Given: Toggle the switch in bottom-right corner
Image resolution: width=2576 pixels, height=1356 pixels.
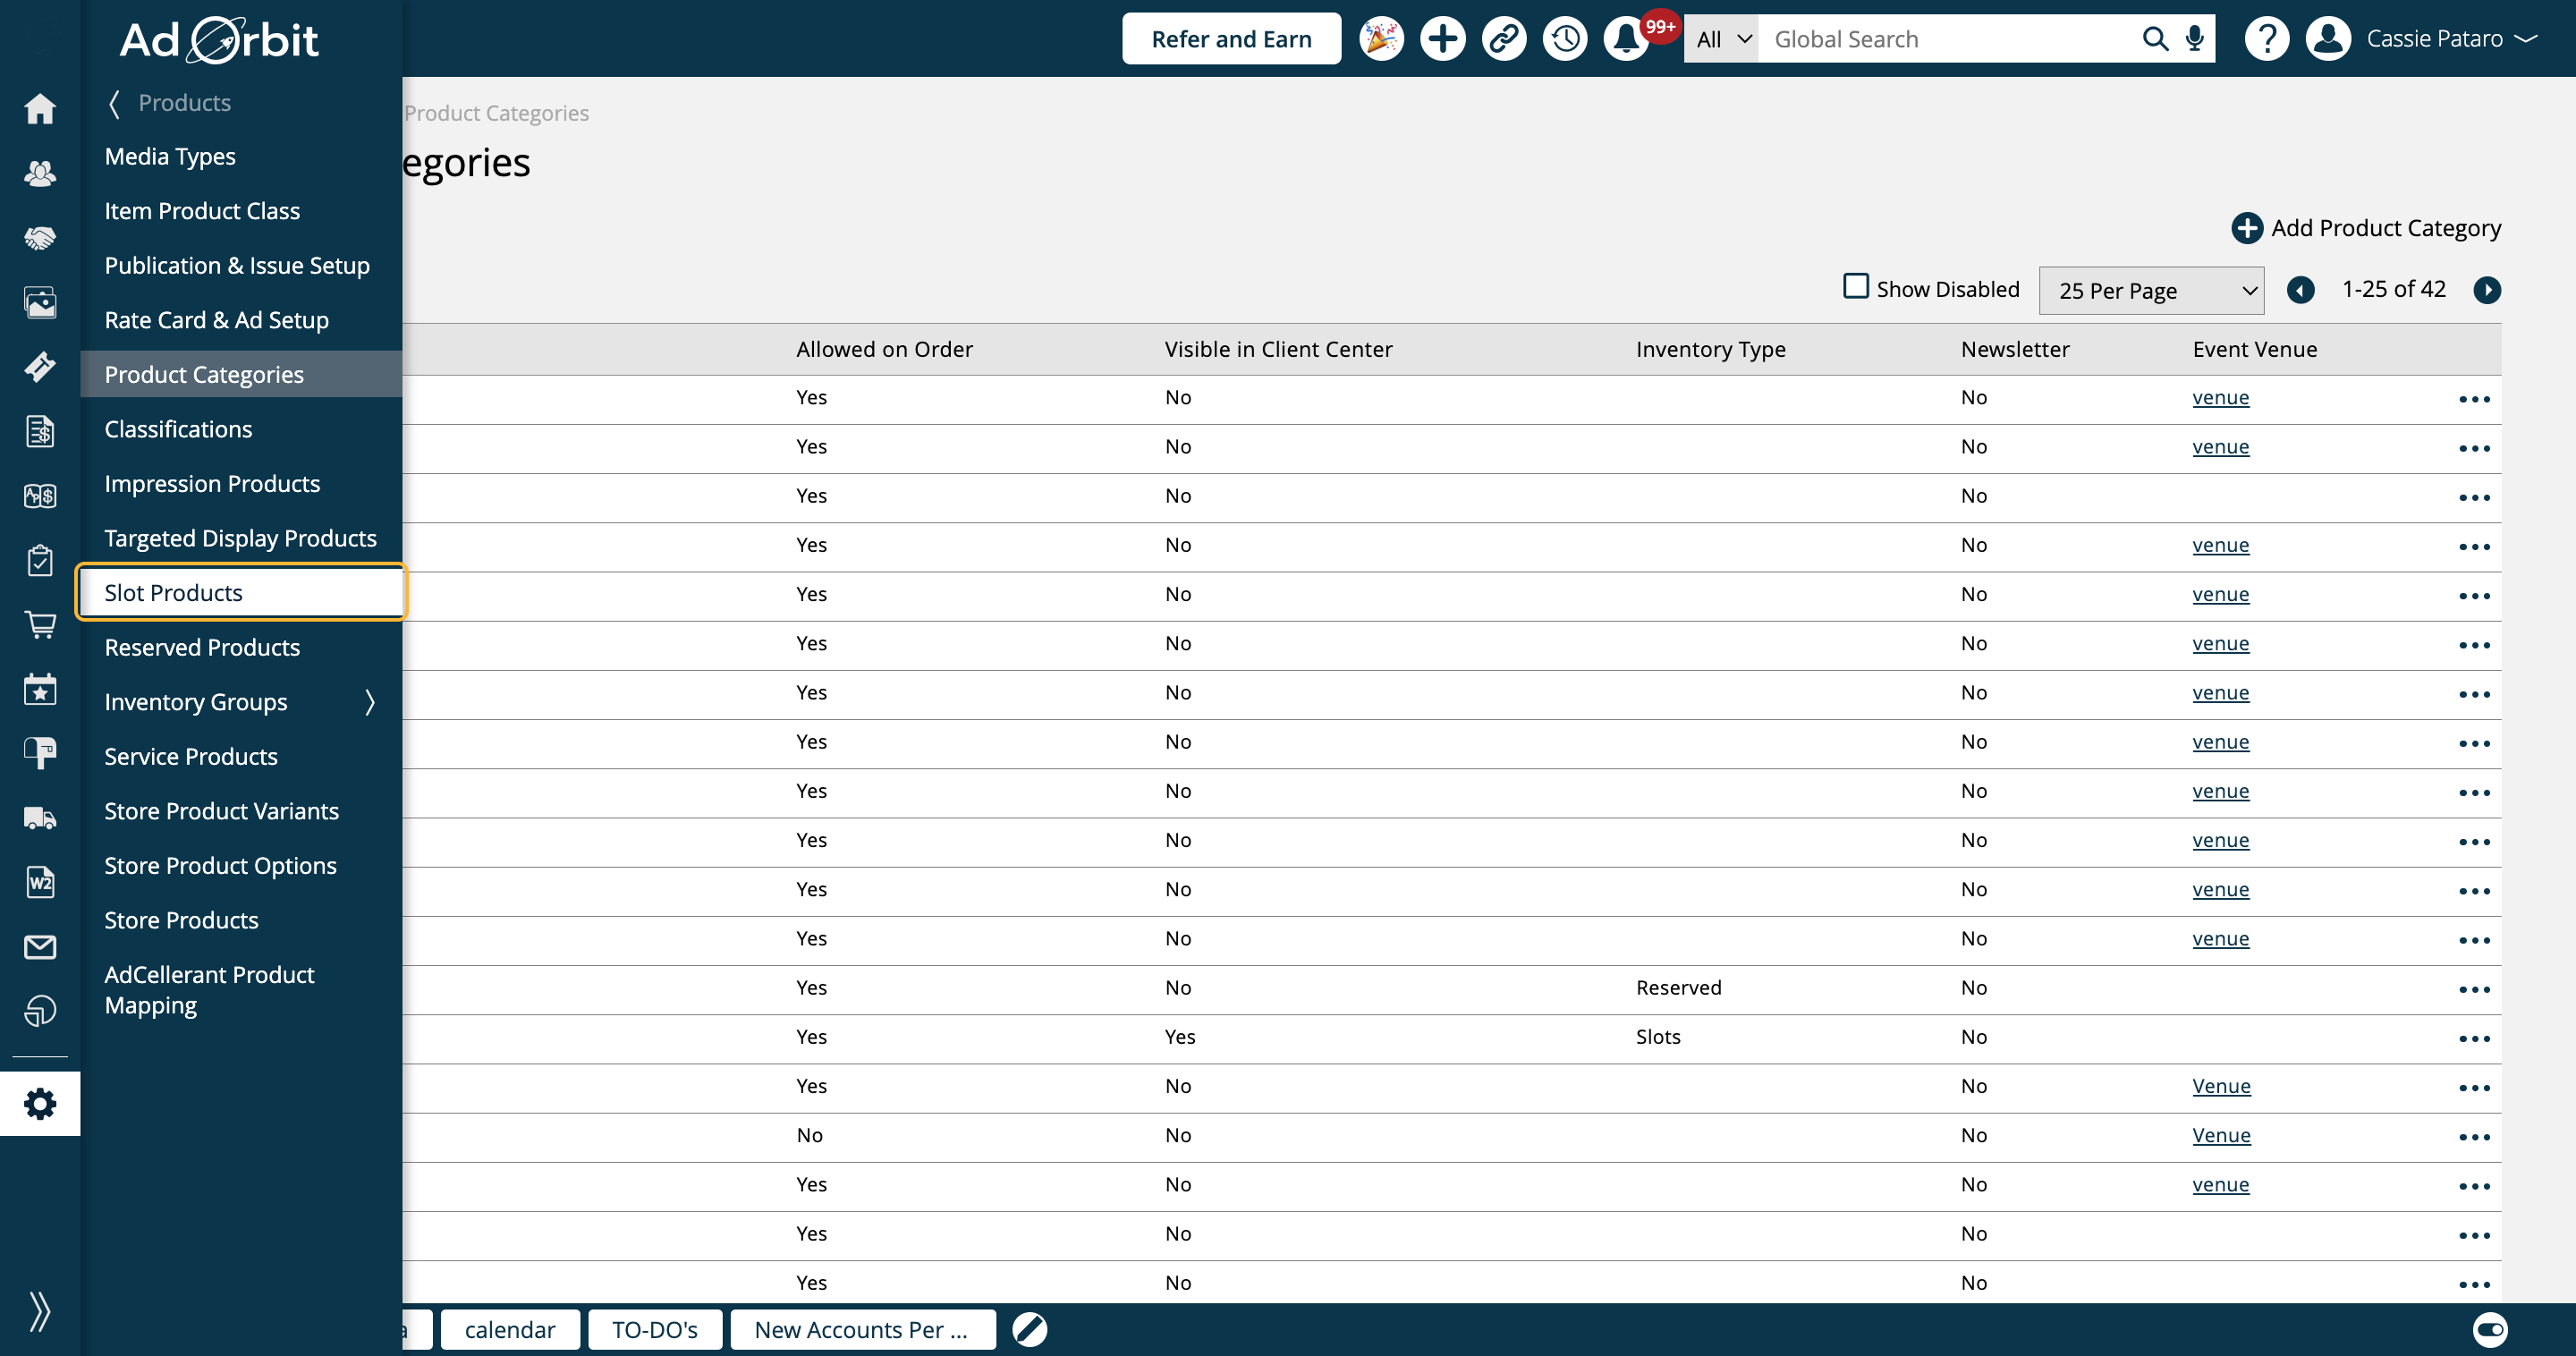Looking at the screenshot, I should coord(2489,1329).
